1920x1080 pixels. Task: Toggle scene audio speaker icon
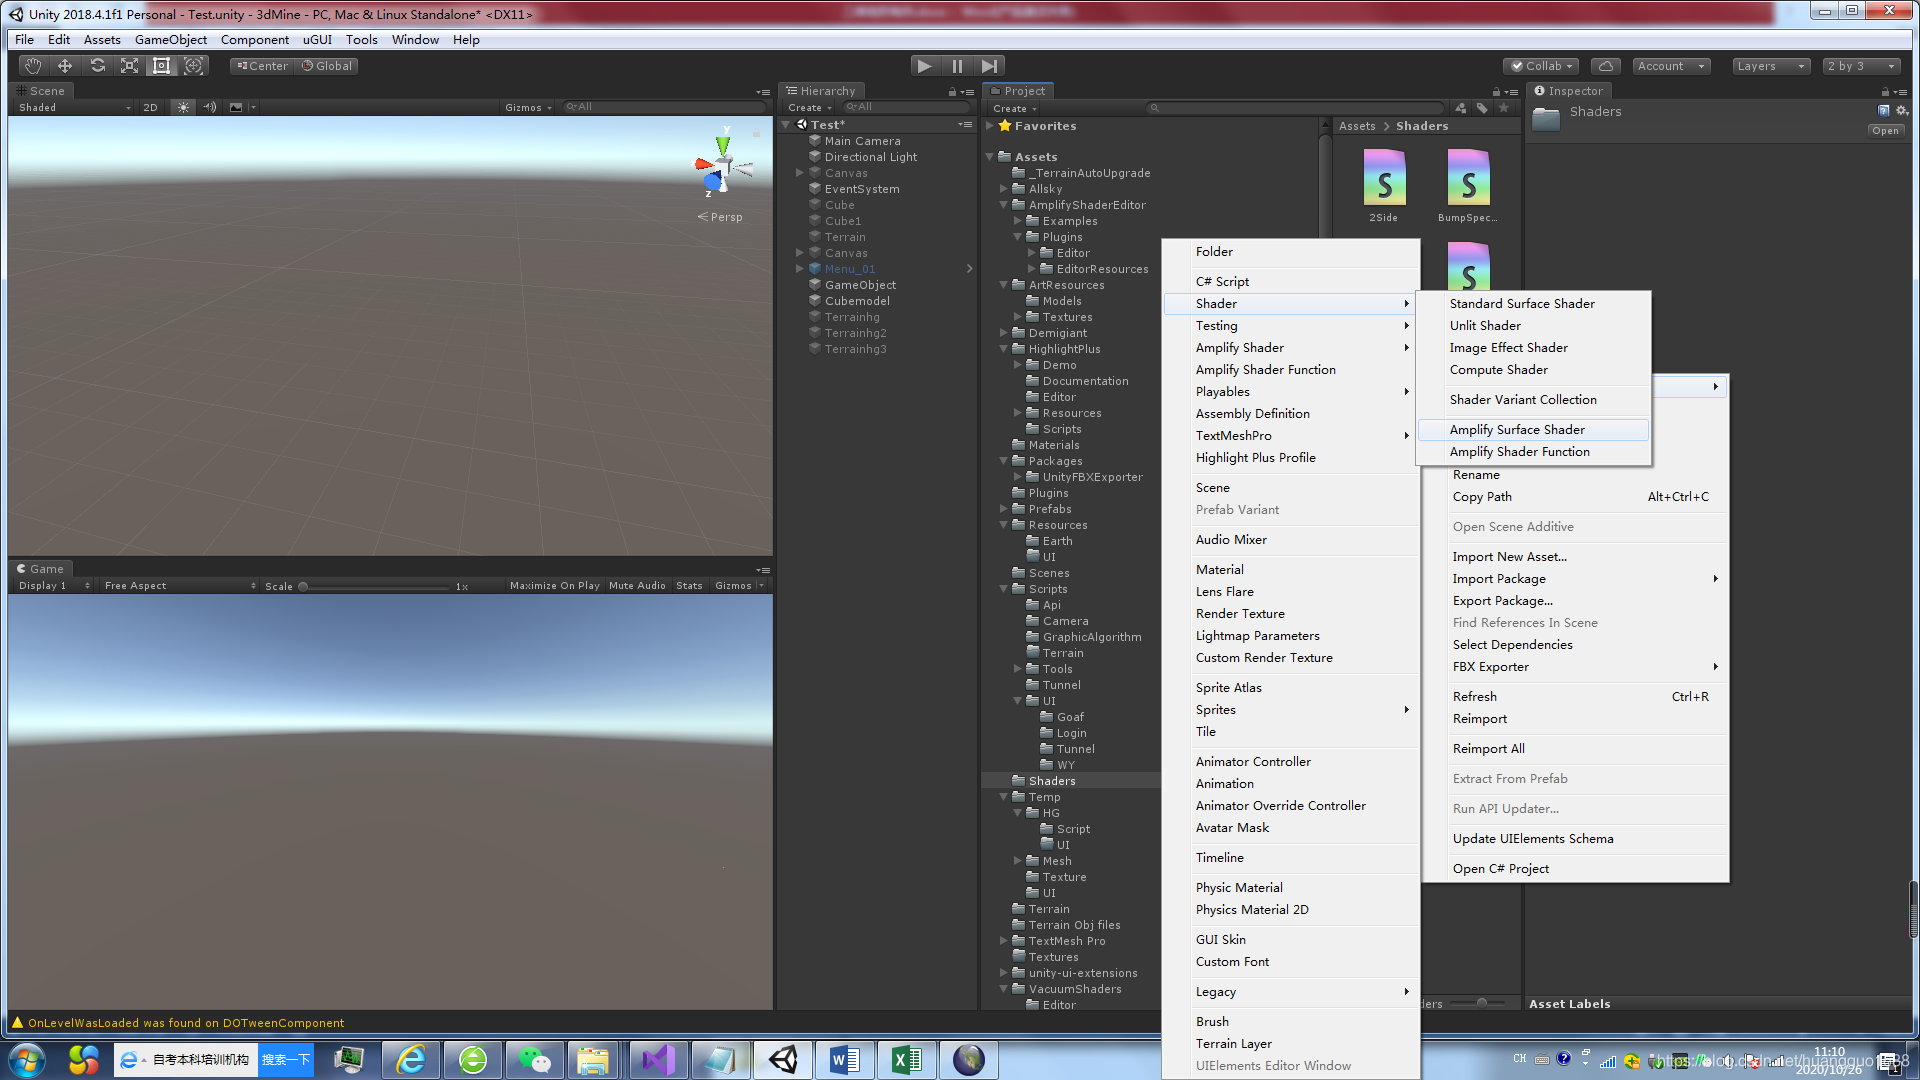tap(209, 107)
